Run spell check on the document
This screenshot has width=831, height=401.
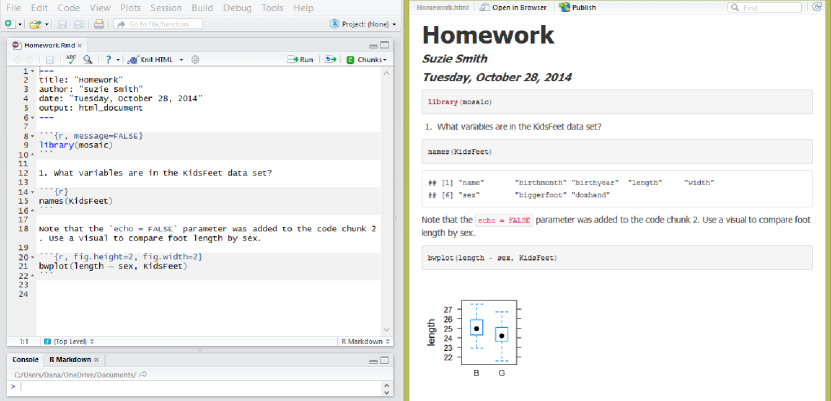(71, 60)
